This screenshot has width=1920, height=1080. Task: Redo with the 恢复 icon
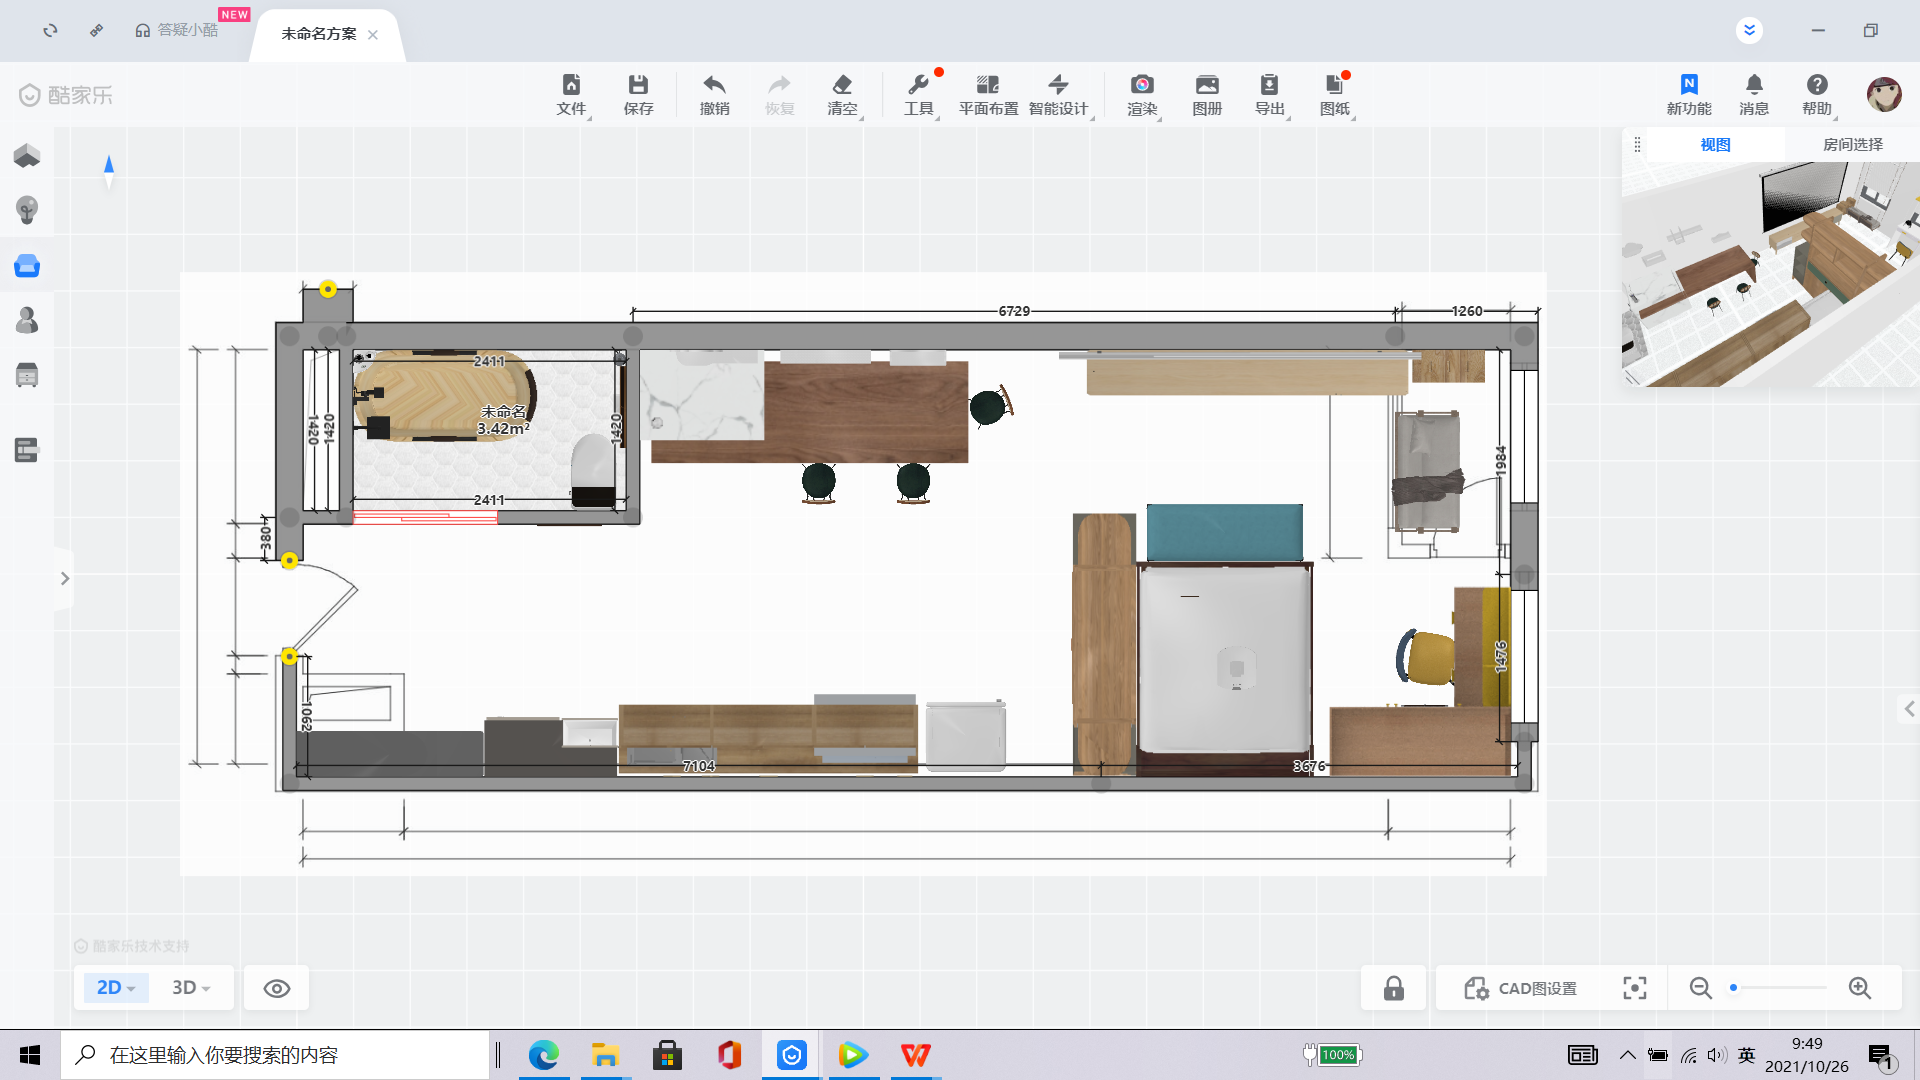point(779,95)
